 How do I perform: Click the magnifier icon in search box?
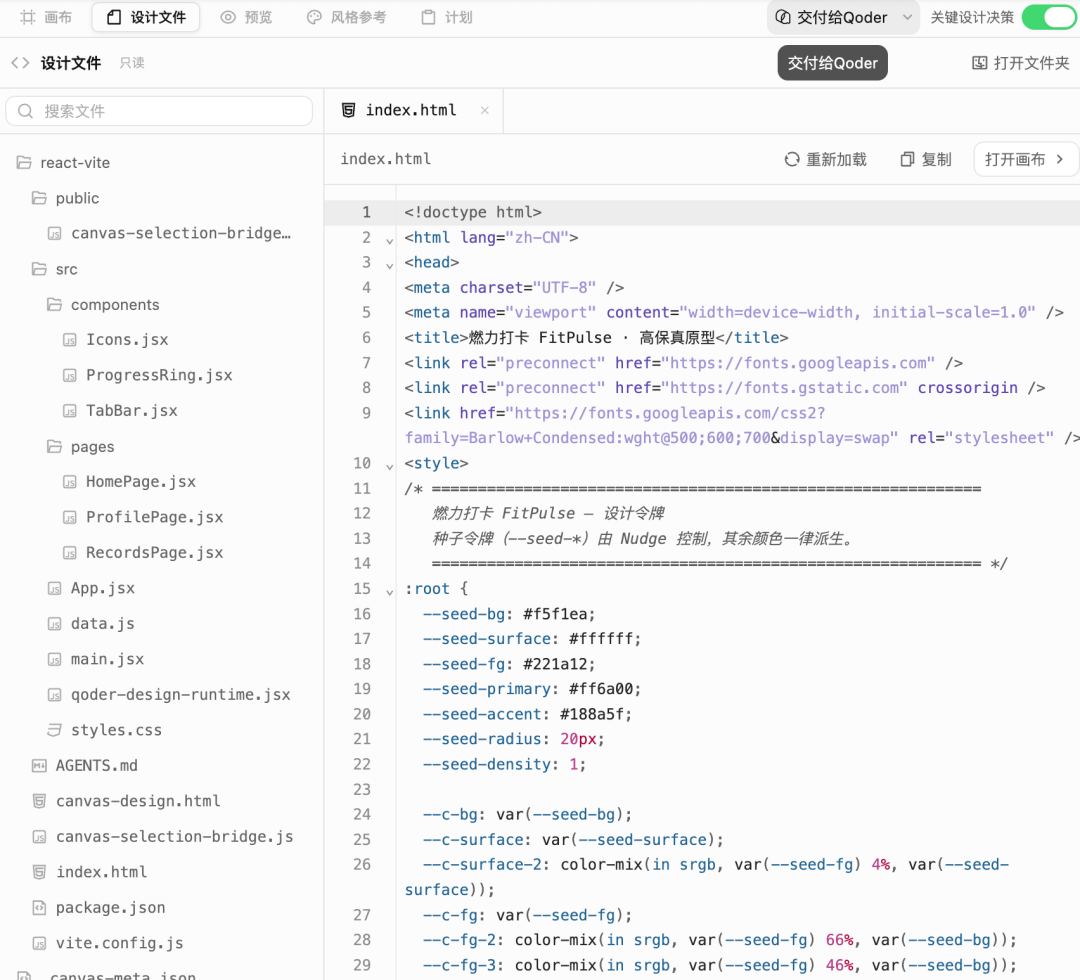[25, 111]
